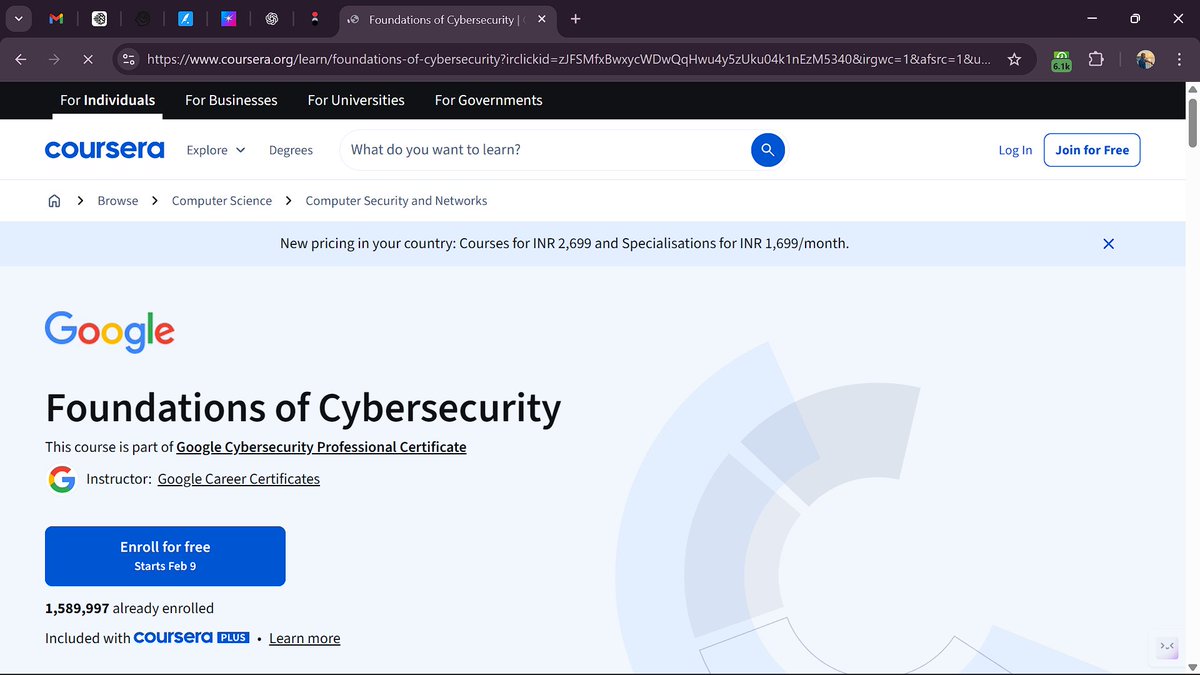
Task: Open the tab search dropdown arrow
Action: 18,19
